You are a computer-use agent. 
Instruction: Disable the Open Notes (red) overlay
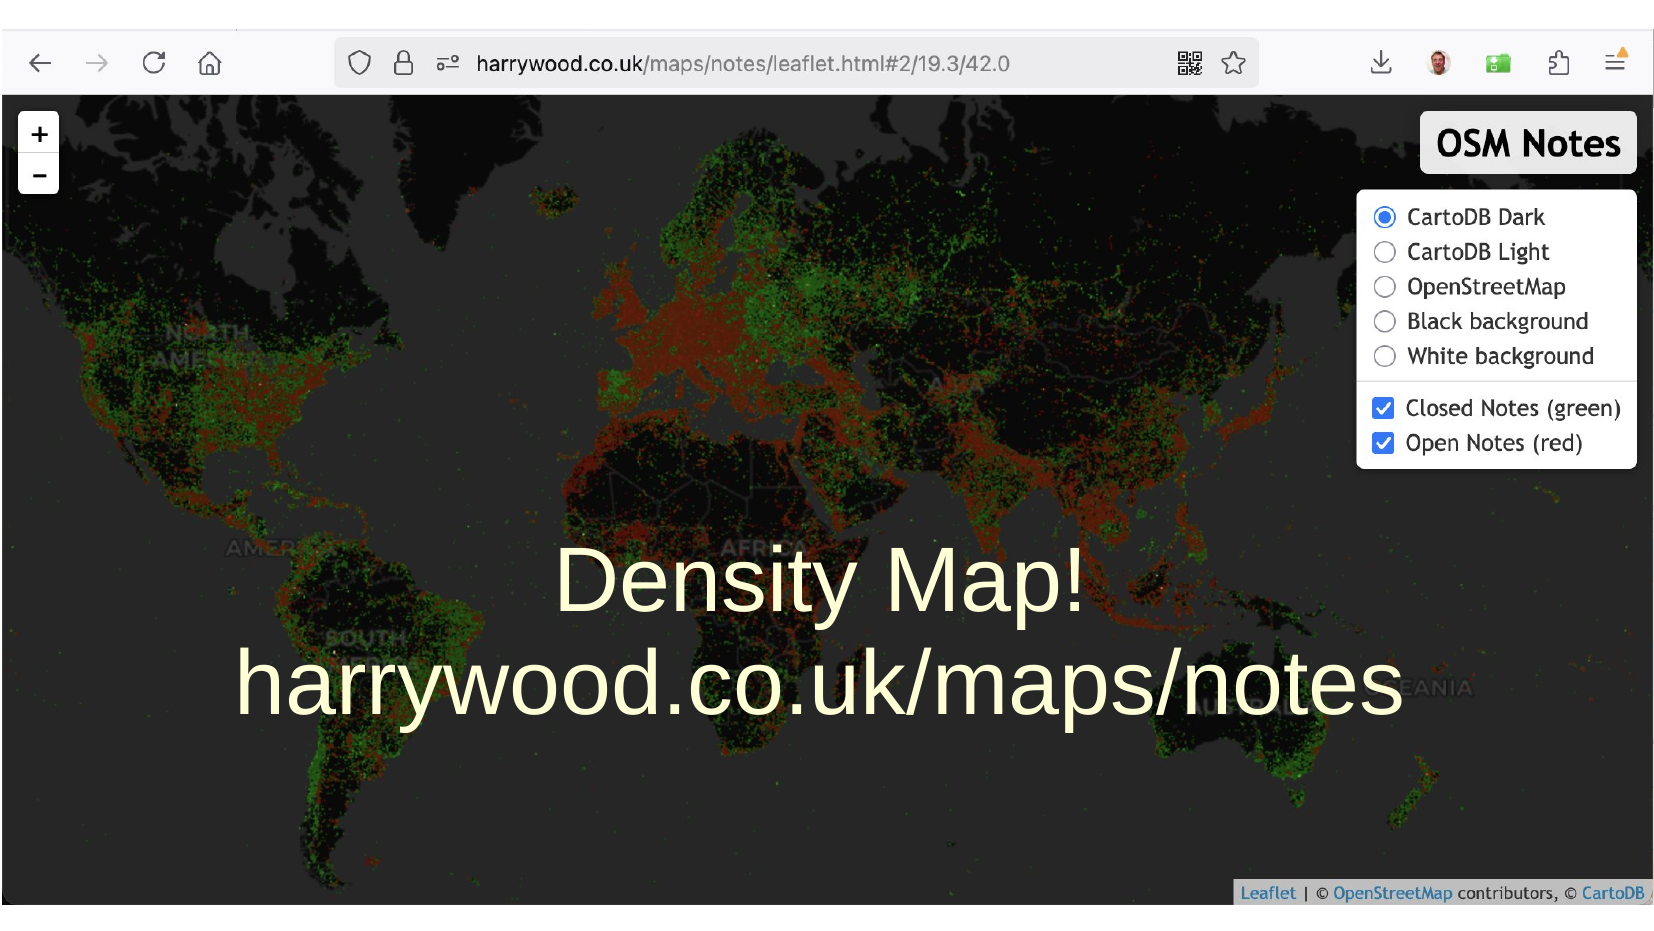point(1383,443)
